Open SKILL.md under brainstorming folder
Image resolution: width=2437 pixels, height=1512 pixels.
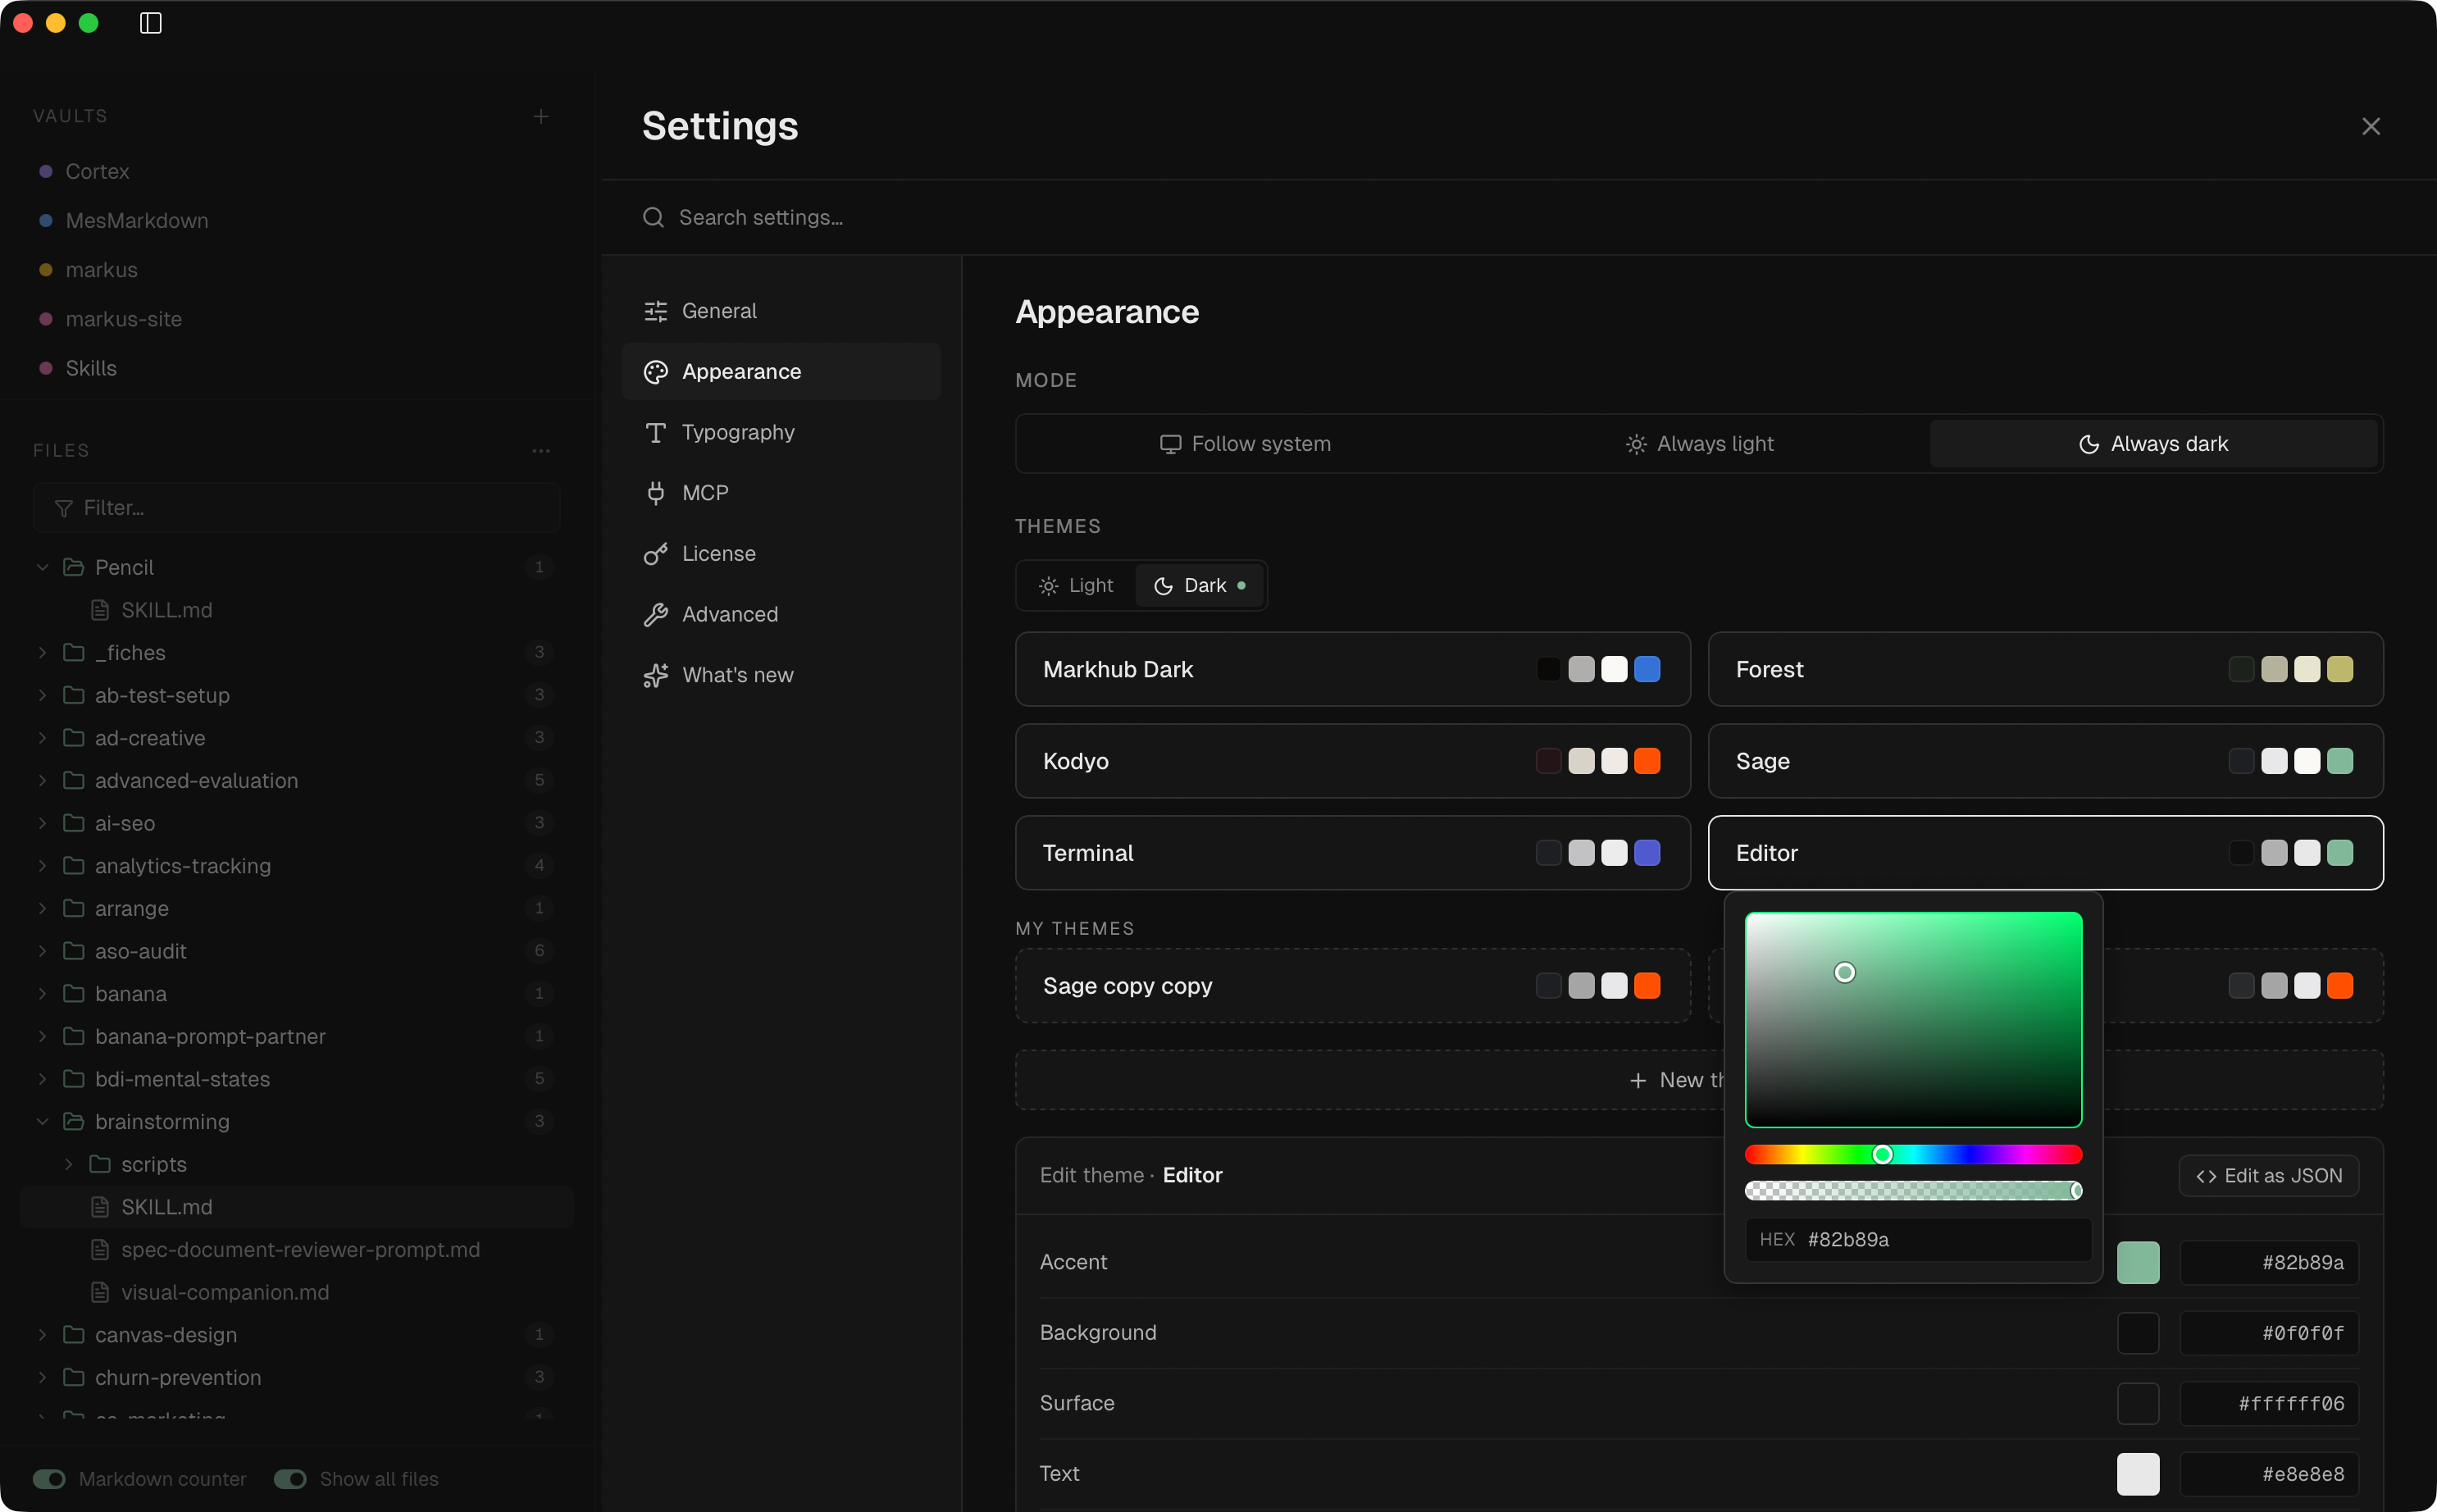[x=297, y=1207]
